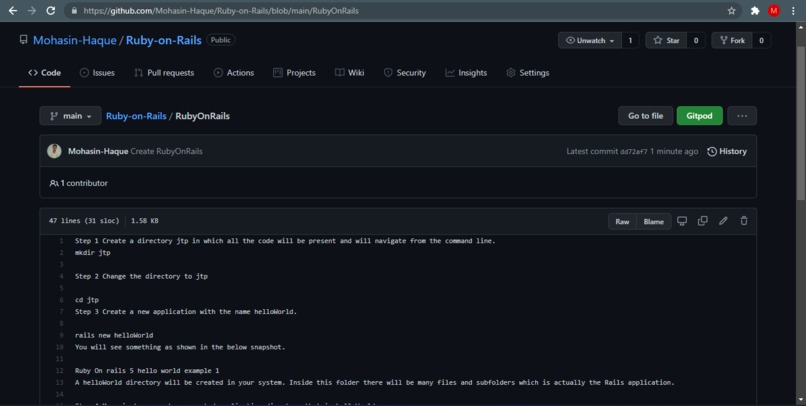Screen dimensions: 806x406
Task: Open the main branch dropdown
Action: pyautogui.click(x=70, y=116)
